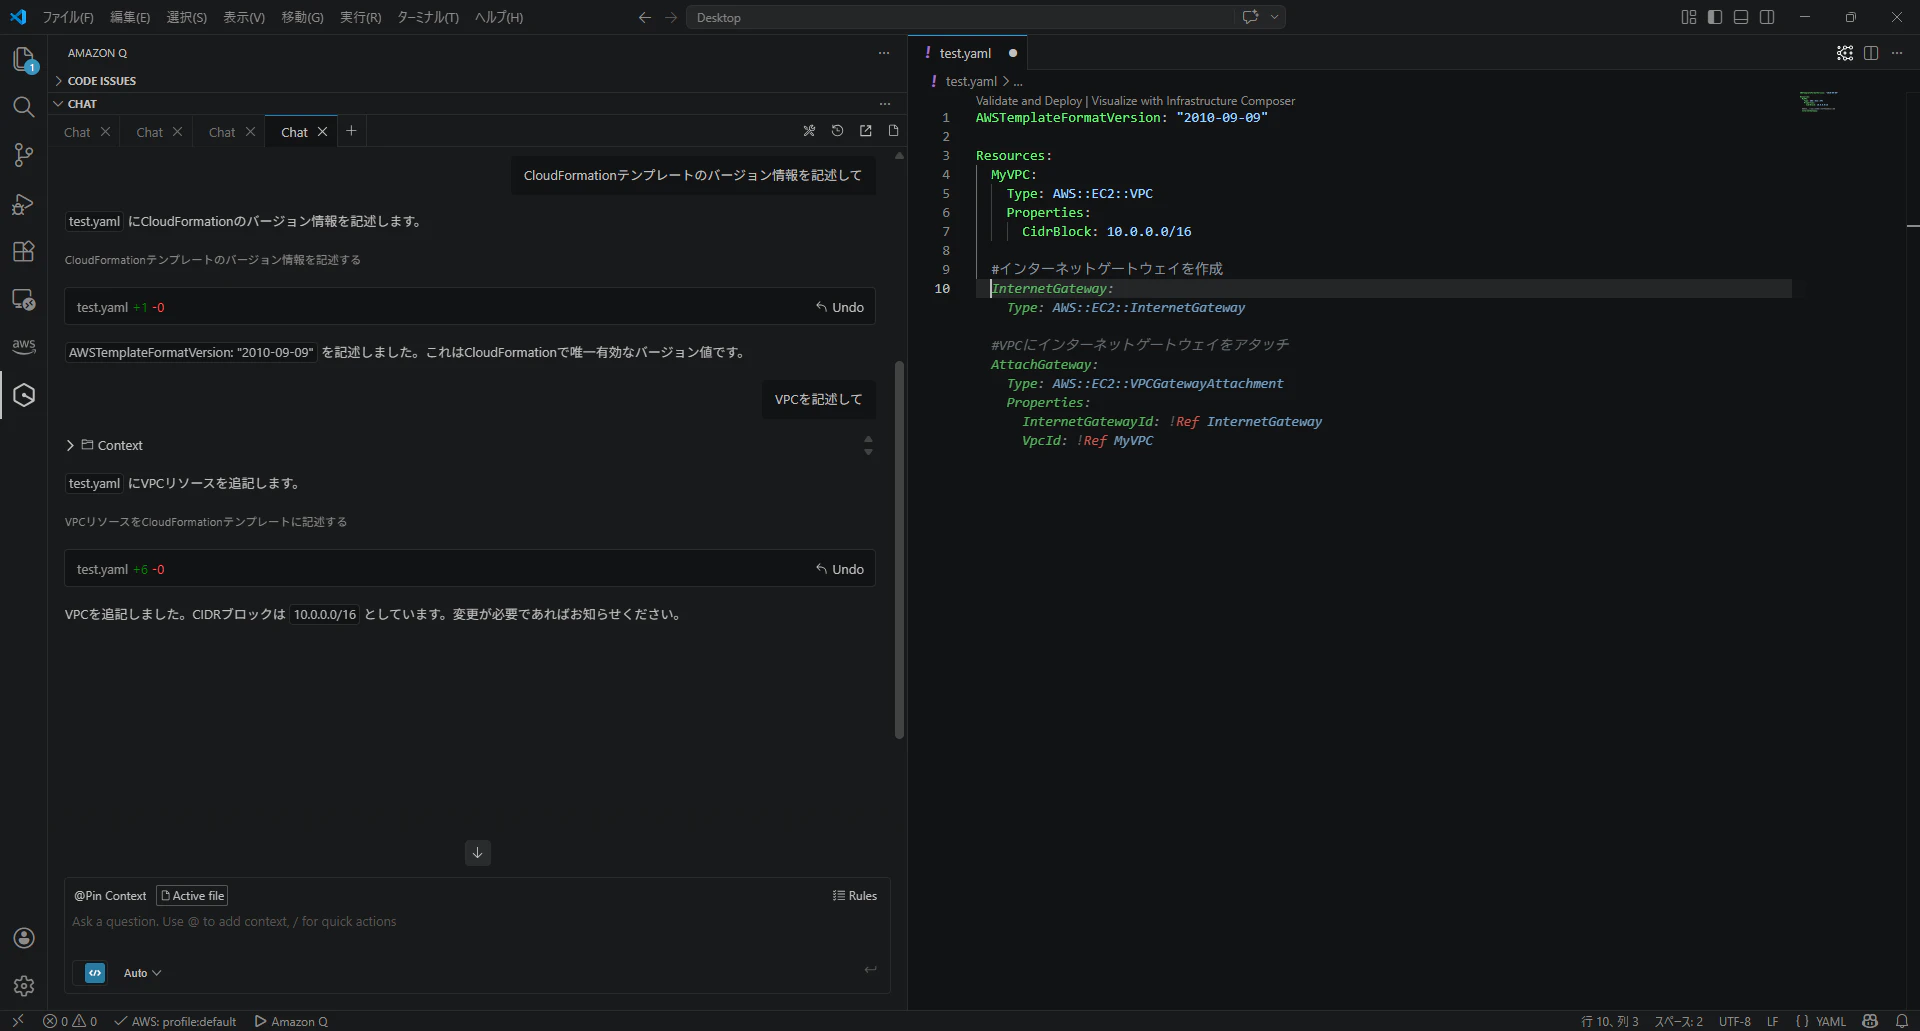Toggle the Secondary Side Bar layout button
The height and width of the screenshot is (1031, 1920).
(x=1767, y=17)
